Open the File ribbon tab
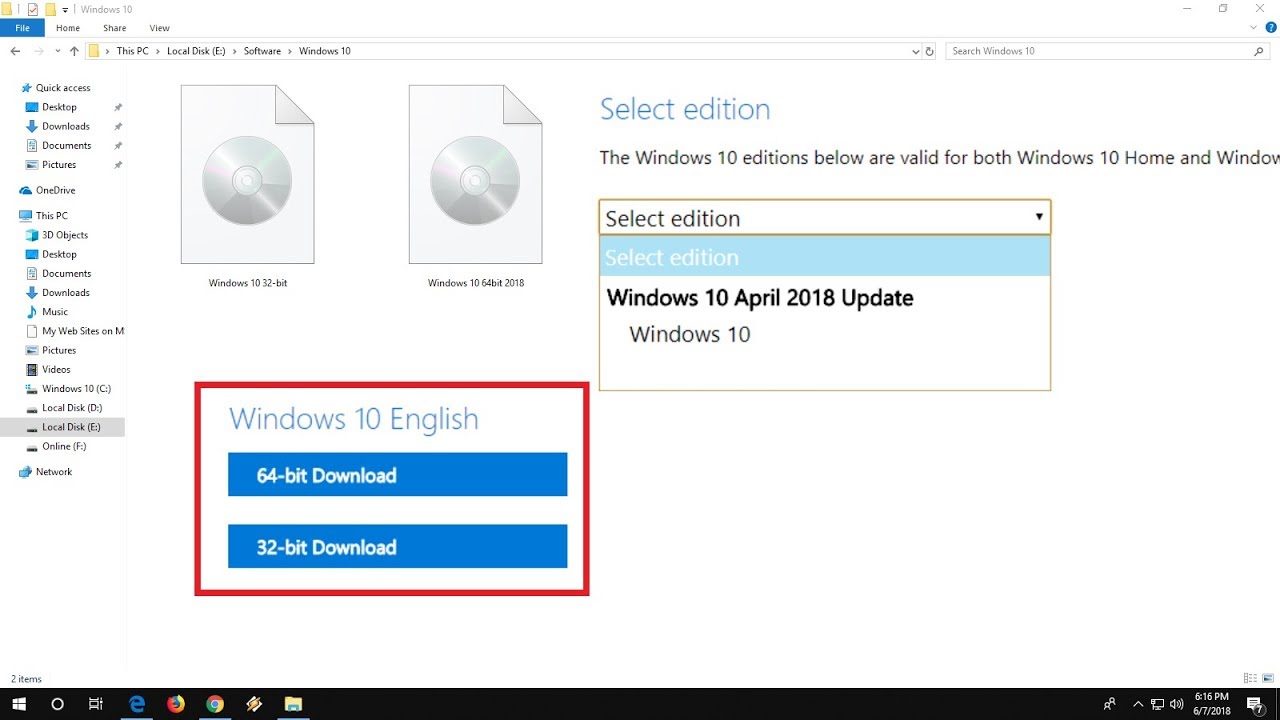The image size is (1280, 720). [22, 28]
